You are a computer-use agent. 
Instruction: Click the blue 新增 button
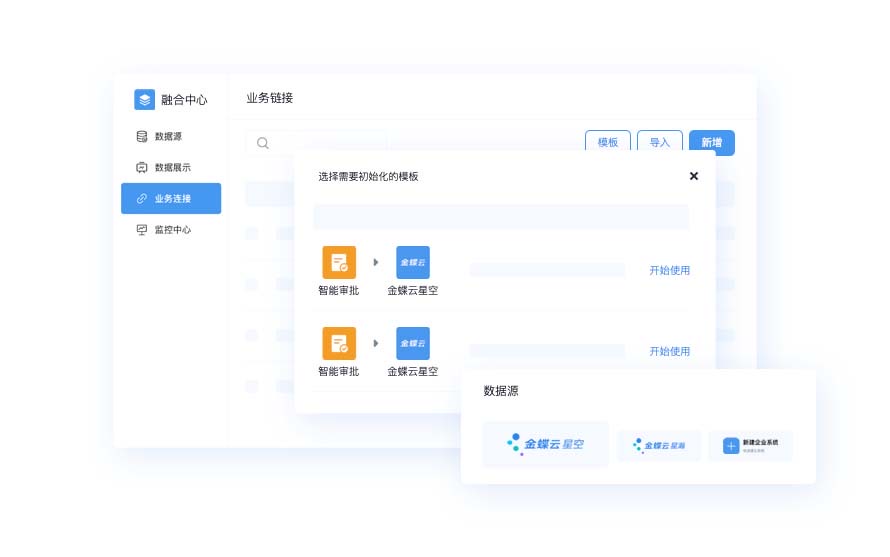click(x=711, y=143)
